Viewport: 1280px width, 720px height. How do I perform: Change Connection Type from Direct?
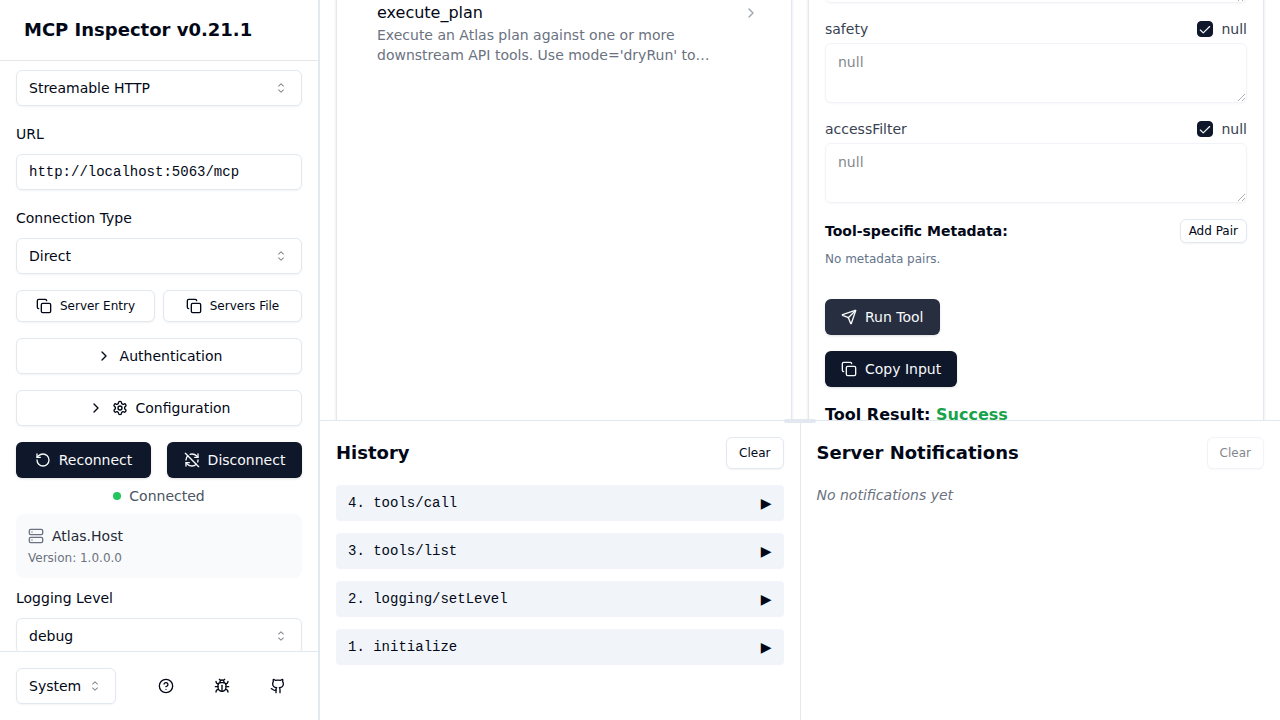pos(158,256)
